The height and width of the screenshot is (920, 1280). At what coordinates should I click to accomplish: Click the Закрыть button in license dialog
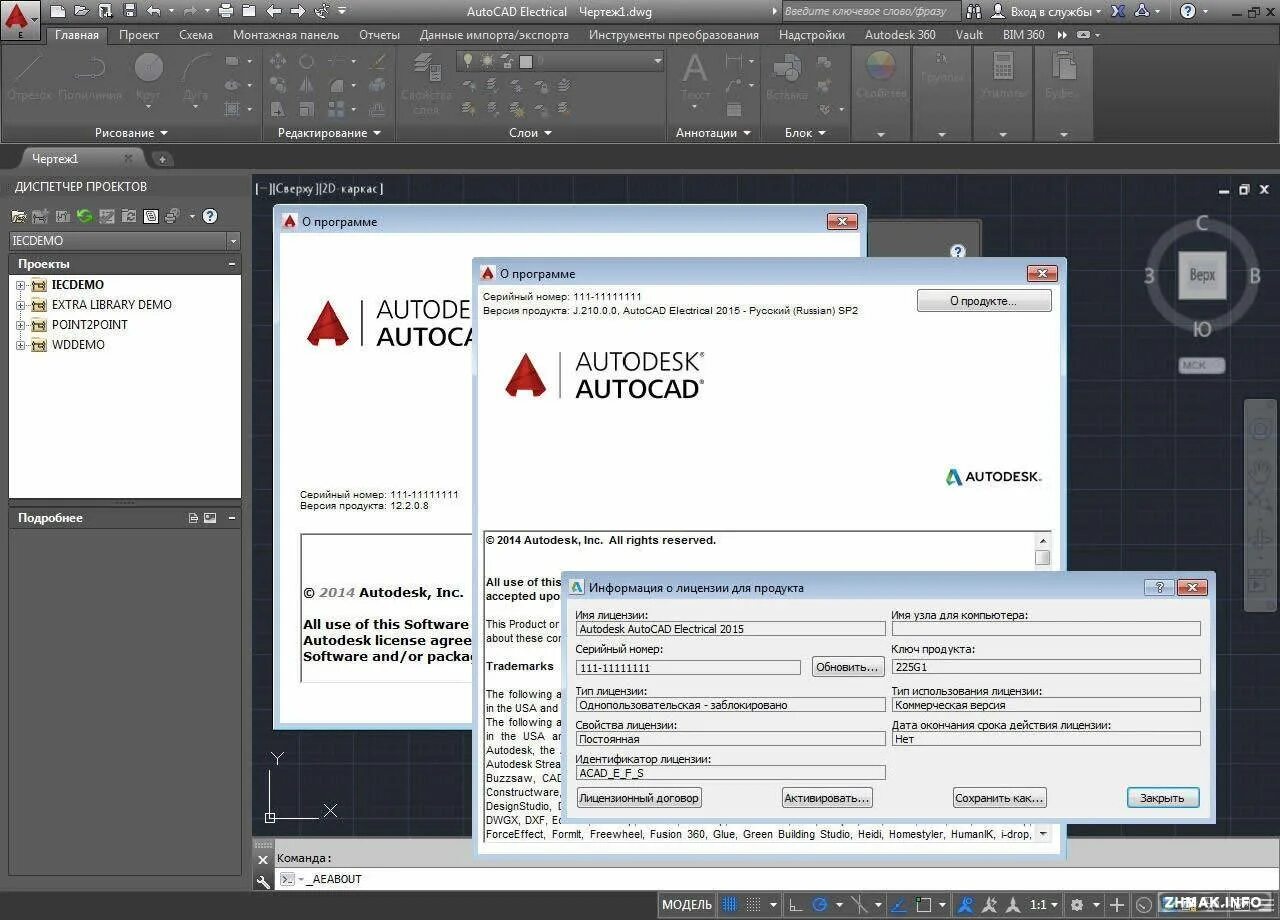click(1162, 798)
